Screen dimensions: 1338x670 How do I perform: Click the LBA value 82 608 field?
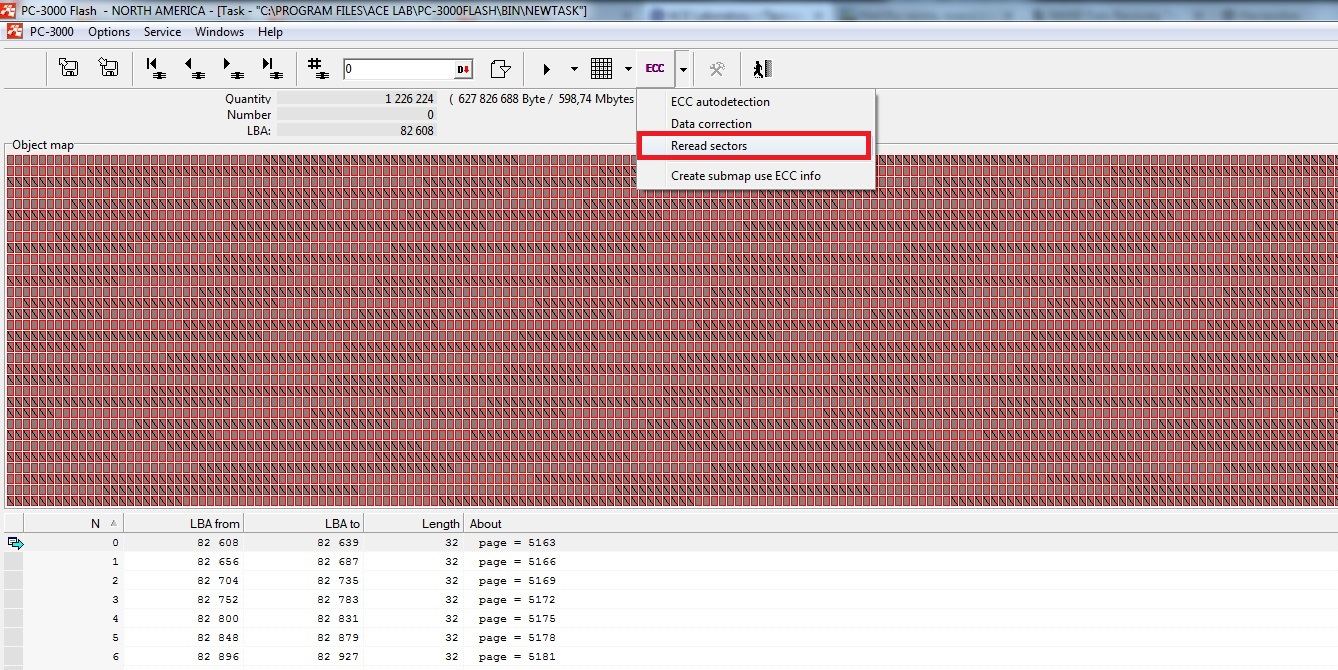coord(357,131)
